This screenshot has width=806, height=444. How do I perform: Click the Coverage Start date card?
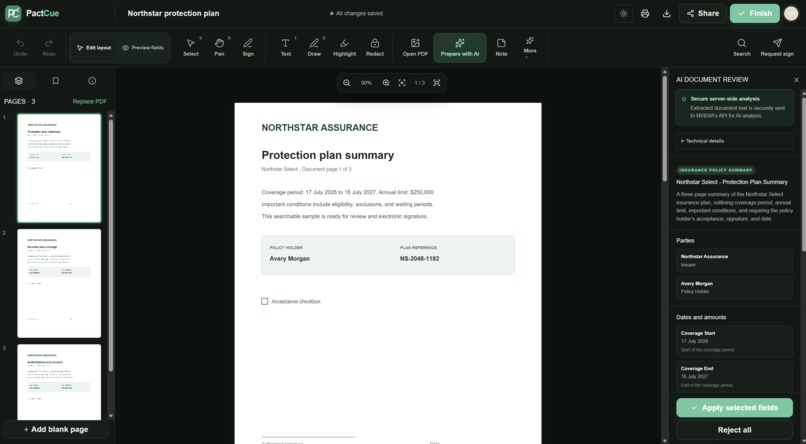coord(734,341)
